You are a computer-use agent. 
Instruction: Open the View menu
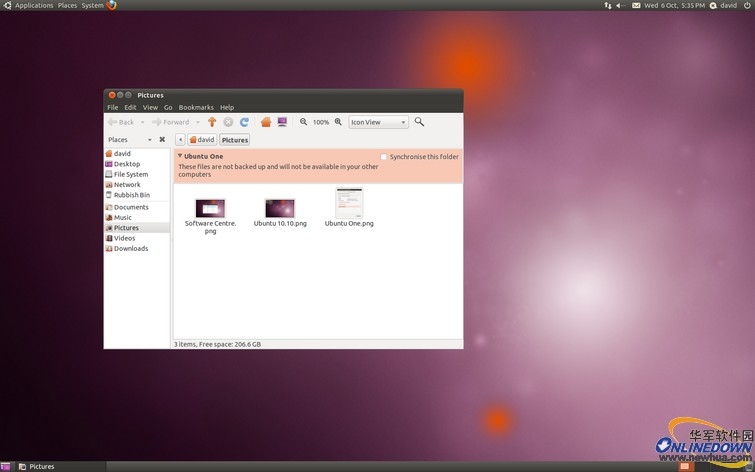(150, 107)
